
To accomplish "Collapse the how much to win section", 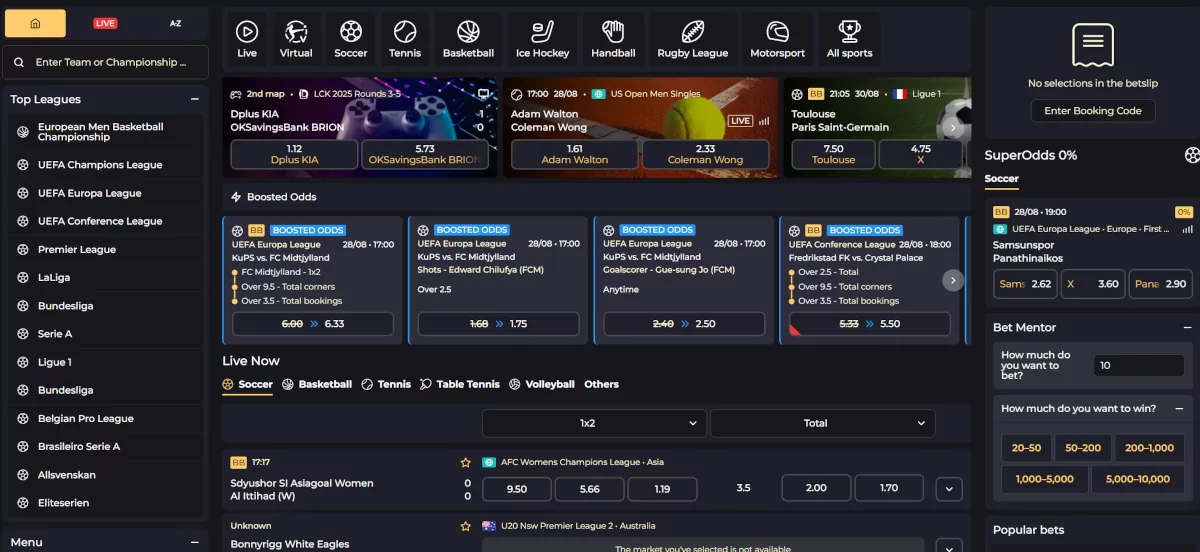I will [x=1179, y=408].
